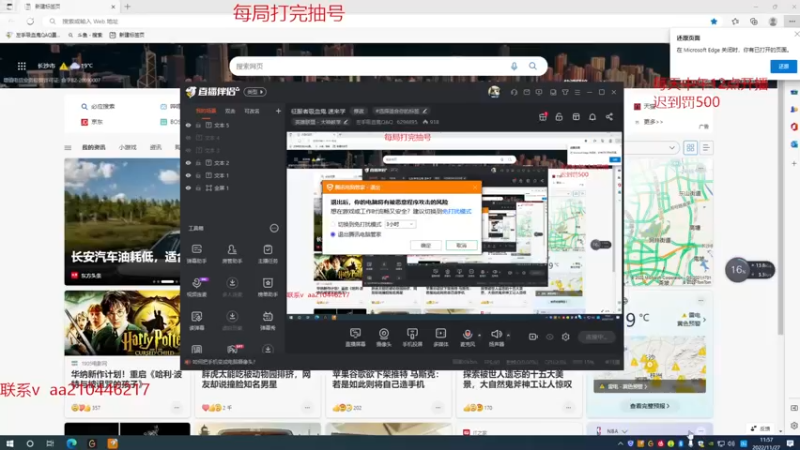Open the microphone device dropdown arrow

coord(479,335)
